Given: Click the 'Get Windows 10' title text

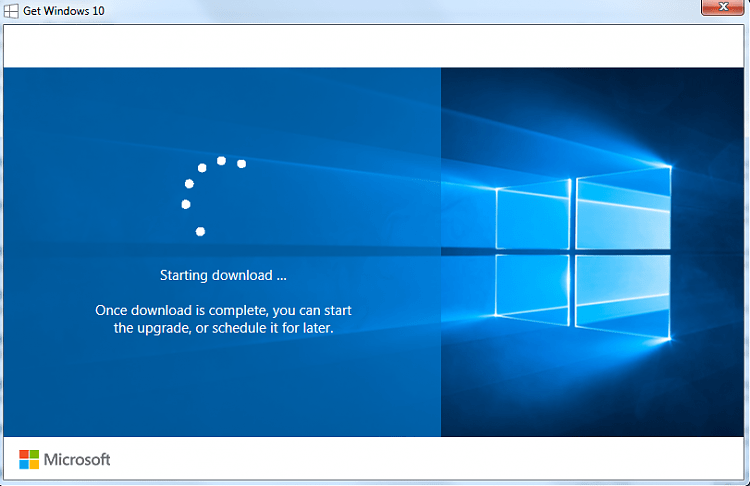Looking at the screenshot, I should 64,11.
